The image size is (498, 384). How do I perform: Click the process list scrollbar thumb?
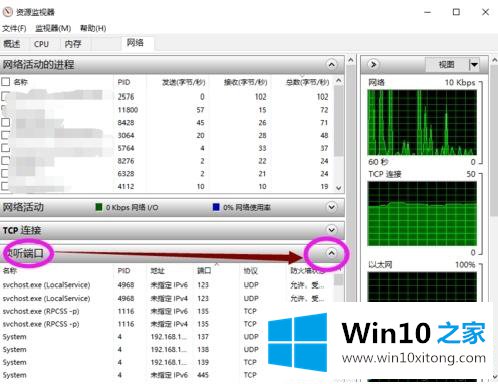(339, 121)
